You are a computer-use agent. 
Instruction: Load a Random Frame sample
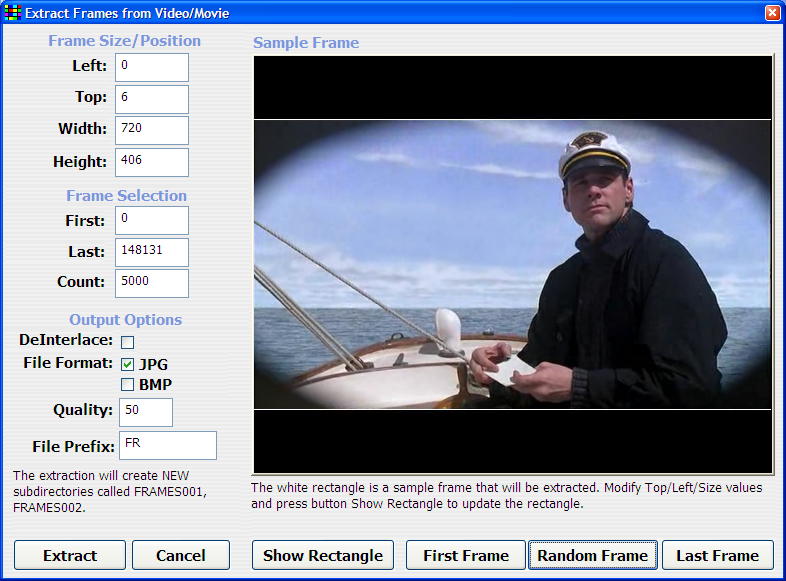[x=592, y=555]
